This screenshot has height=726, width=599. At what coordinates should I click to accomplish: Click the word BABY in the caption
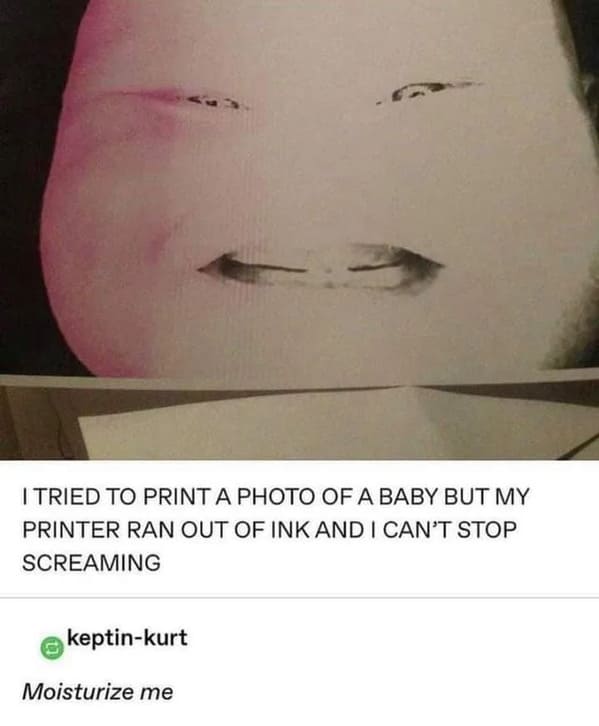coord(407,496)
